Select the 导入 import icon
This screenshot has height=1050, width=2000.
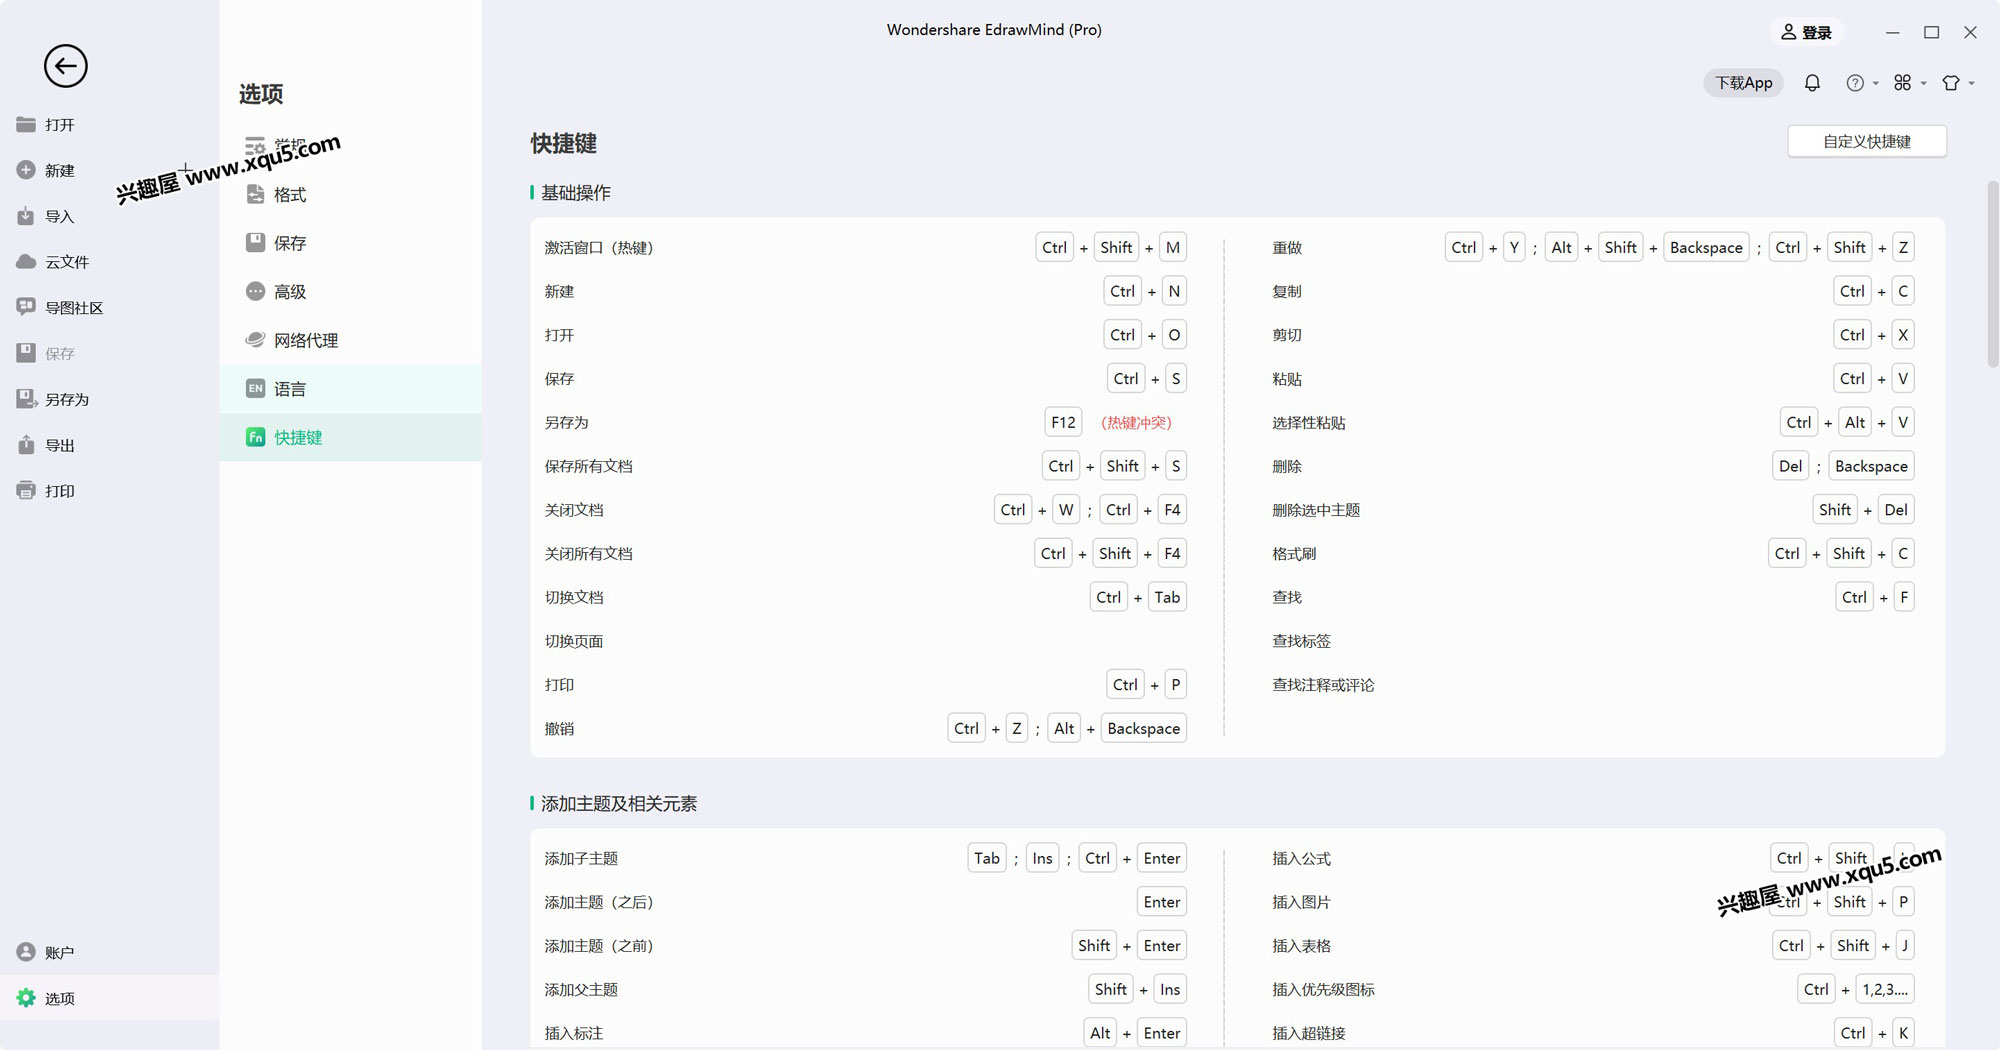coord(26,216)
